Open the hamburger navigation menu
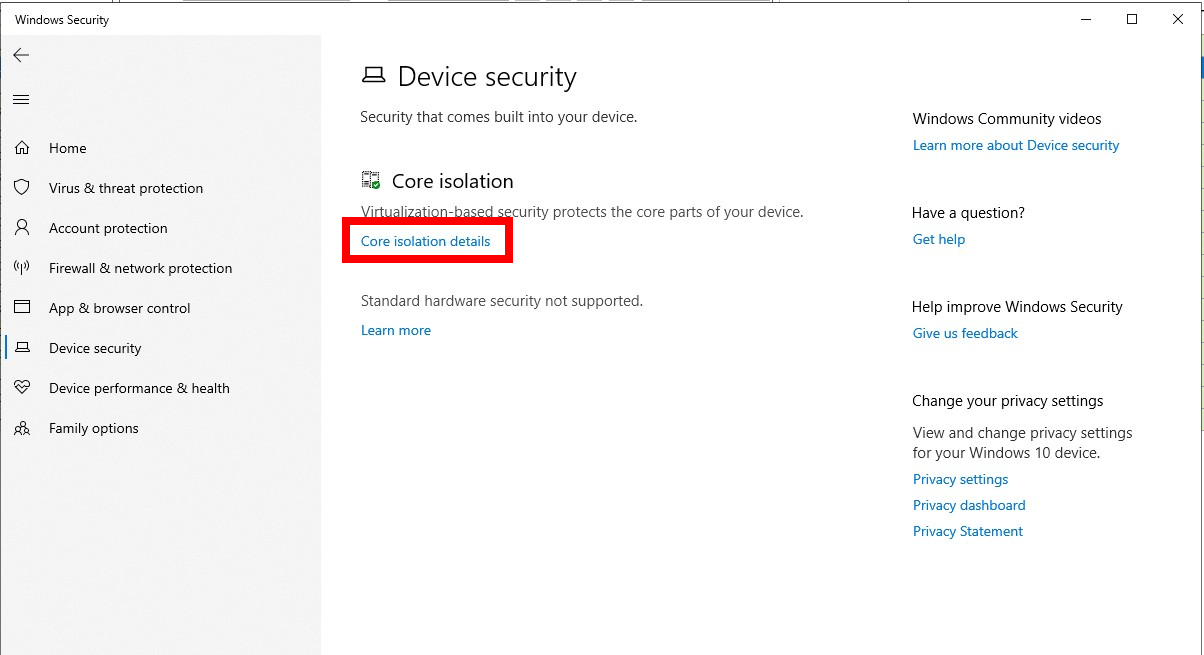 21,99
